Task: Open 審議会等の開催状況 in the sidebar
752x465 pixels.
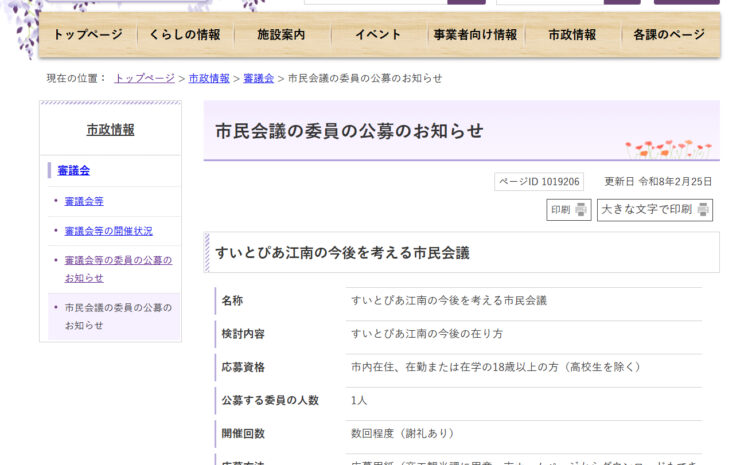Action: click(108, 231)
